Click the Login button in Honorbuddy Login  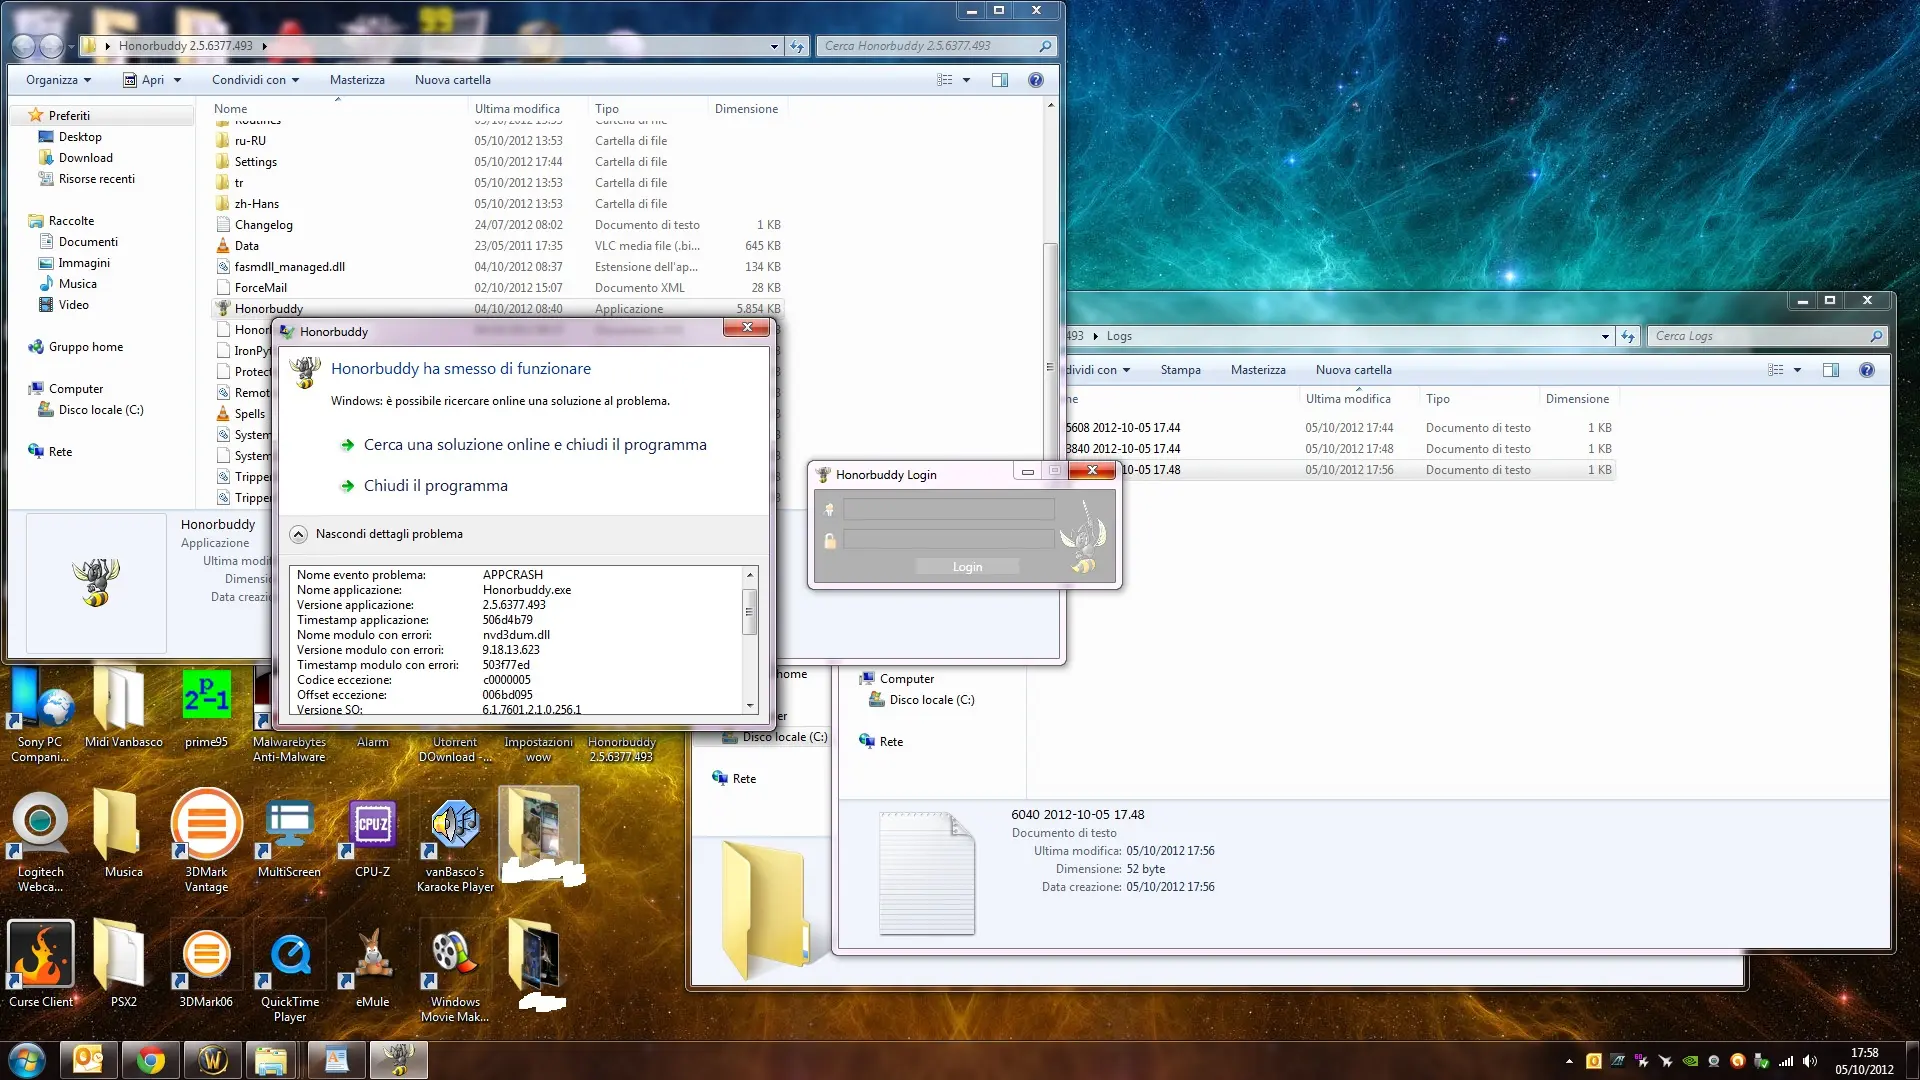pyautogui.click(x=967, y=567)
